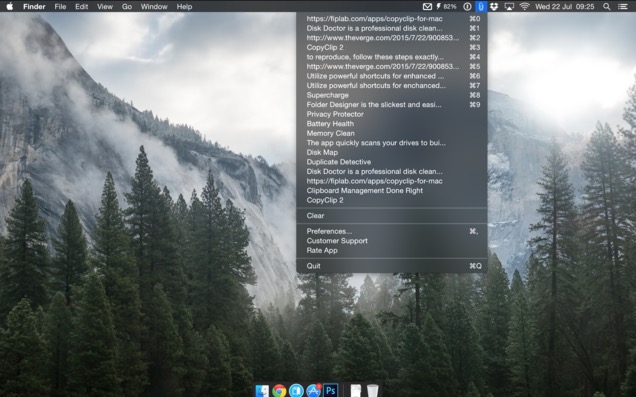Image resolution: width=636 pixels, height=397 pixels.
Task: Launch Google Chrome from the Dock
Action: pyautogui.click(x=279, y=391)
